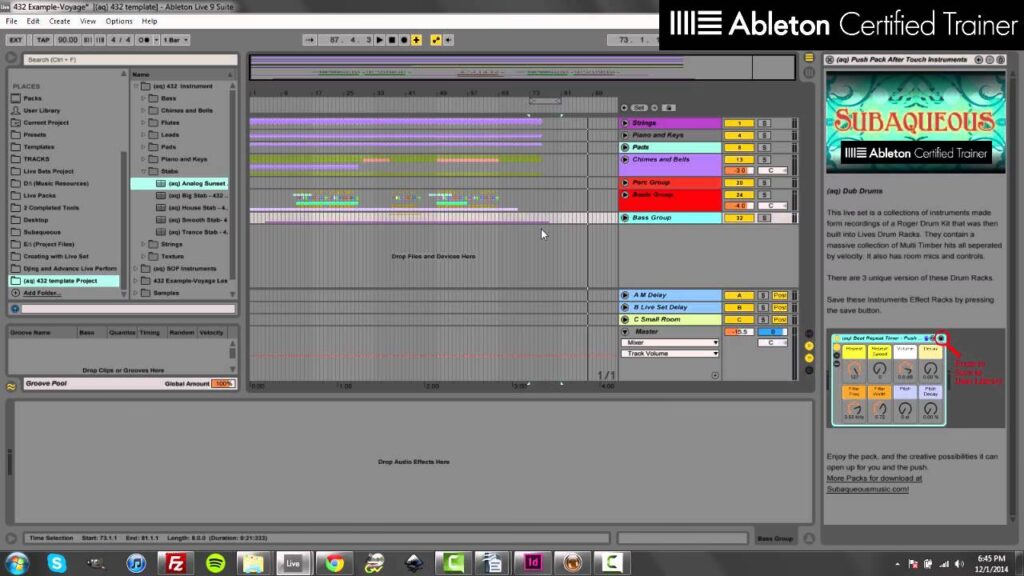Toggle the Pads track activator

[x=739, y=147]
